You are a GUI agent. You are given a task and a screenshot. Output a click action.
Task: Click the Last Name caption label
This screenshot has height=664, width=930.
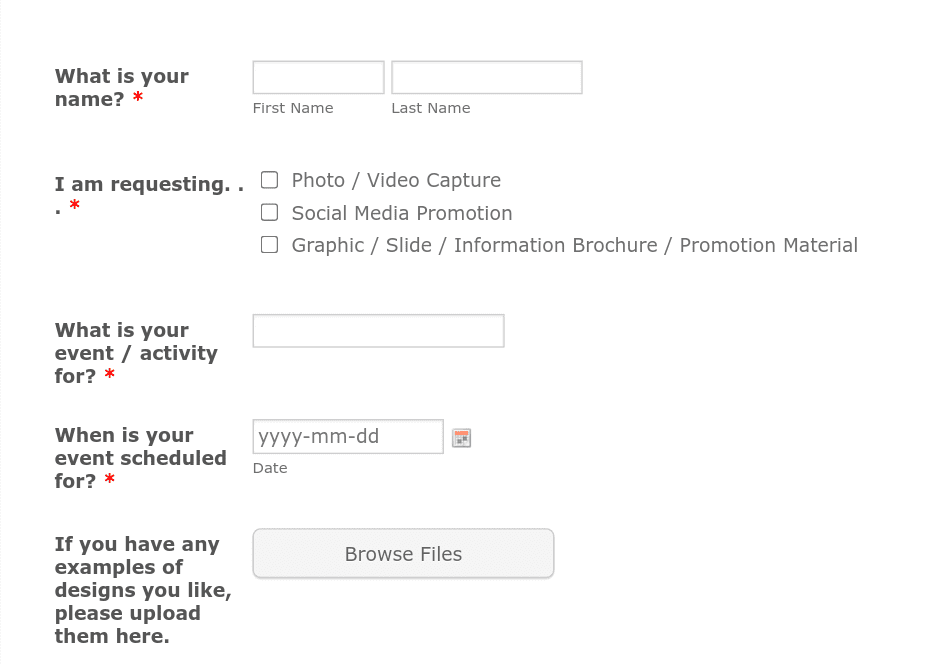pos(430,108)
